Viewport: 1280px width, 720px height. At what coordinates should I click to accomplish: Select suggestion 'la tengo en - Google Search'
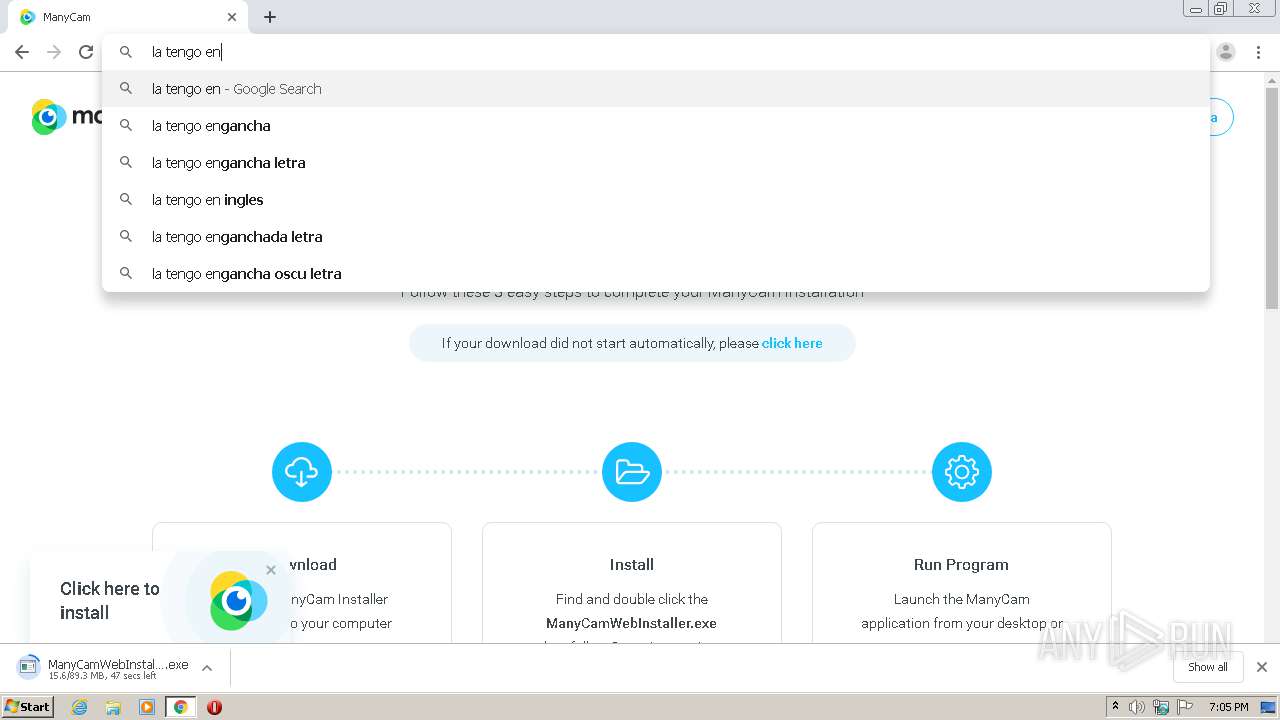(655, 89)
